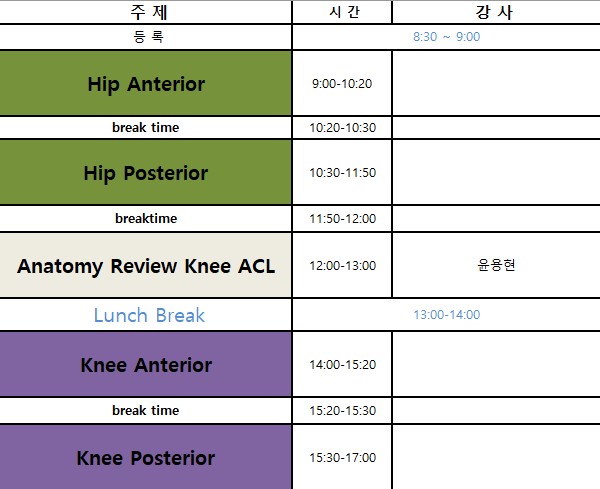Click the 15:30-17:00 time cell
The image size is (600, 489).
pyautogui.click(x=342, y=458)
